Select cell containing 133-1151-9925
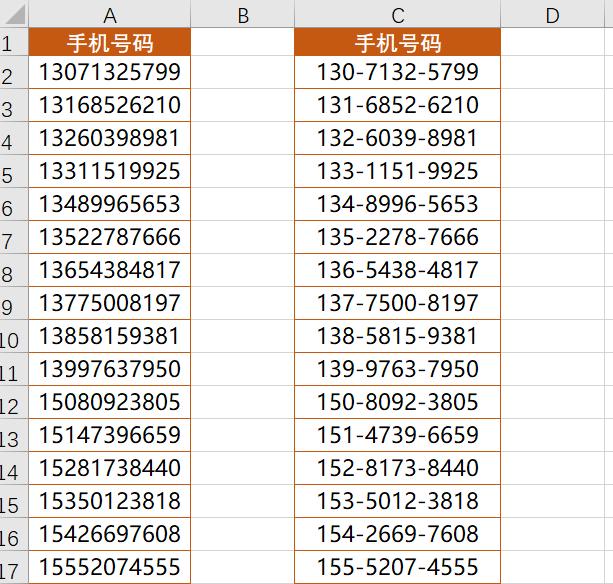613x584 pixels. point(397,171)
